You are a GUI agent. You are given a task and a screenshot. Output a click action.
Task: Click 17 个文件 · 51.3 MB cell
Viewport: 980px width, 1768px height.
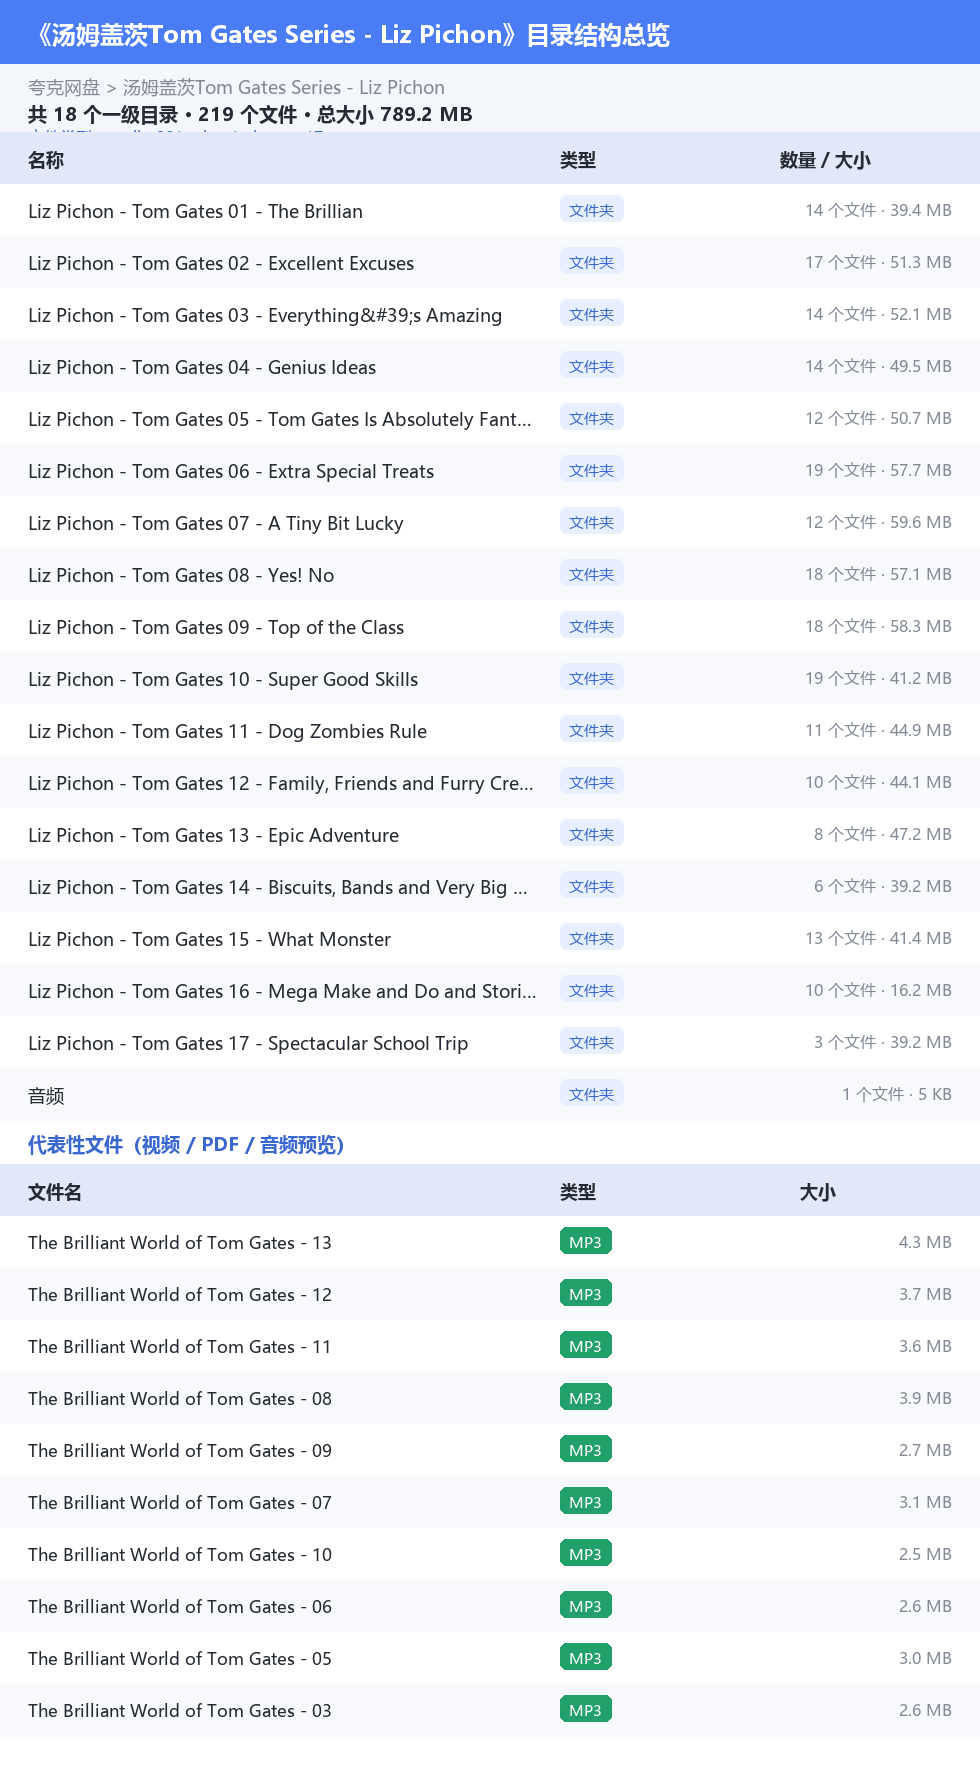coord(878,262)
